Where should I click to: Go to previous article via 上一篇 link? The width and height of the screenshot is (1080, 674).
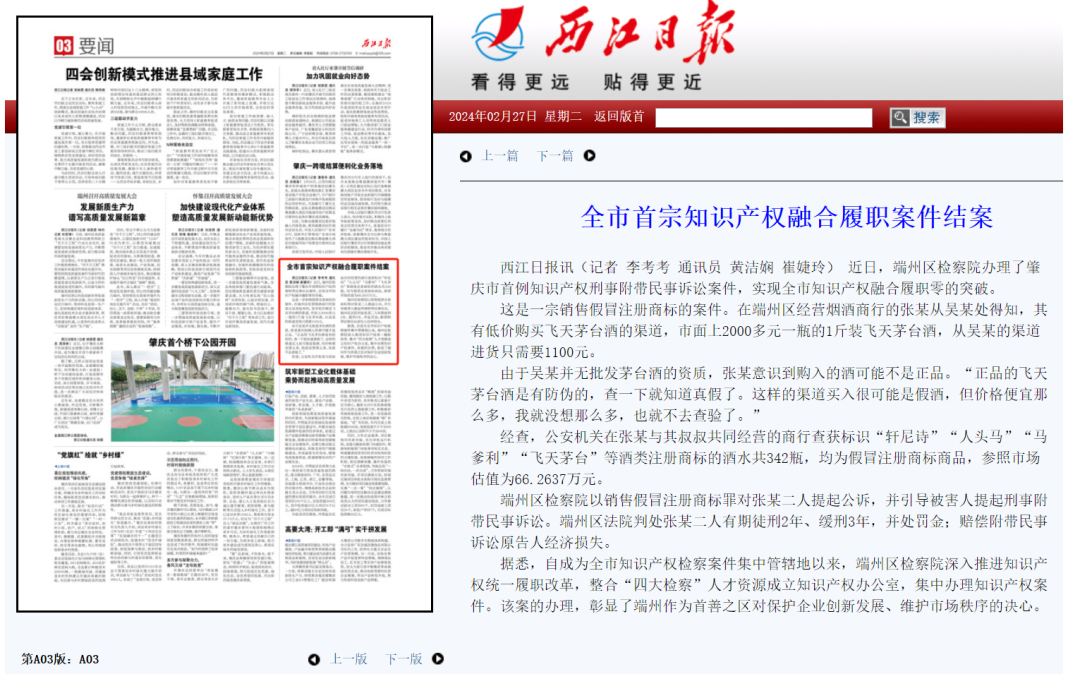[499, 156]
